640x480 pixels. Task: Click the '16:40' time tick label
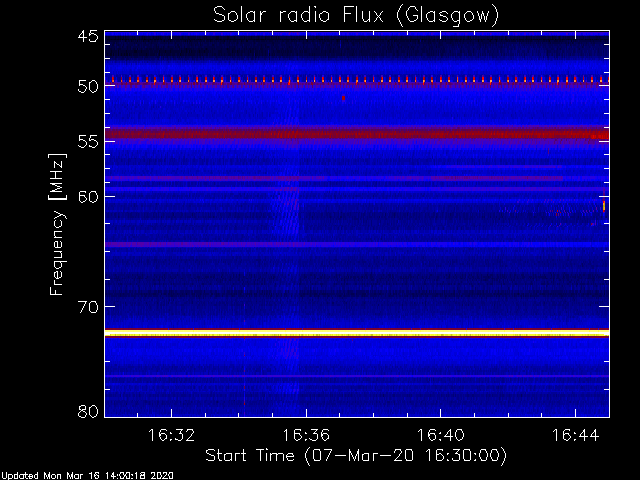click(440, 435)
